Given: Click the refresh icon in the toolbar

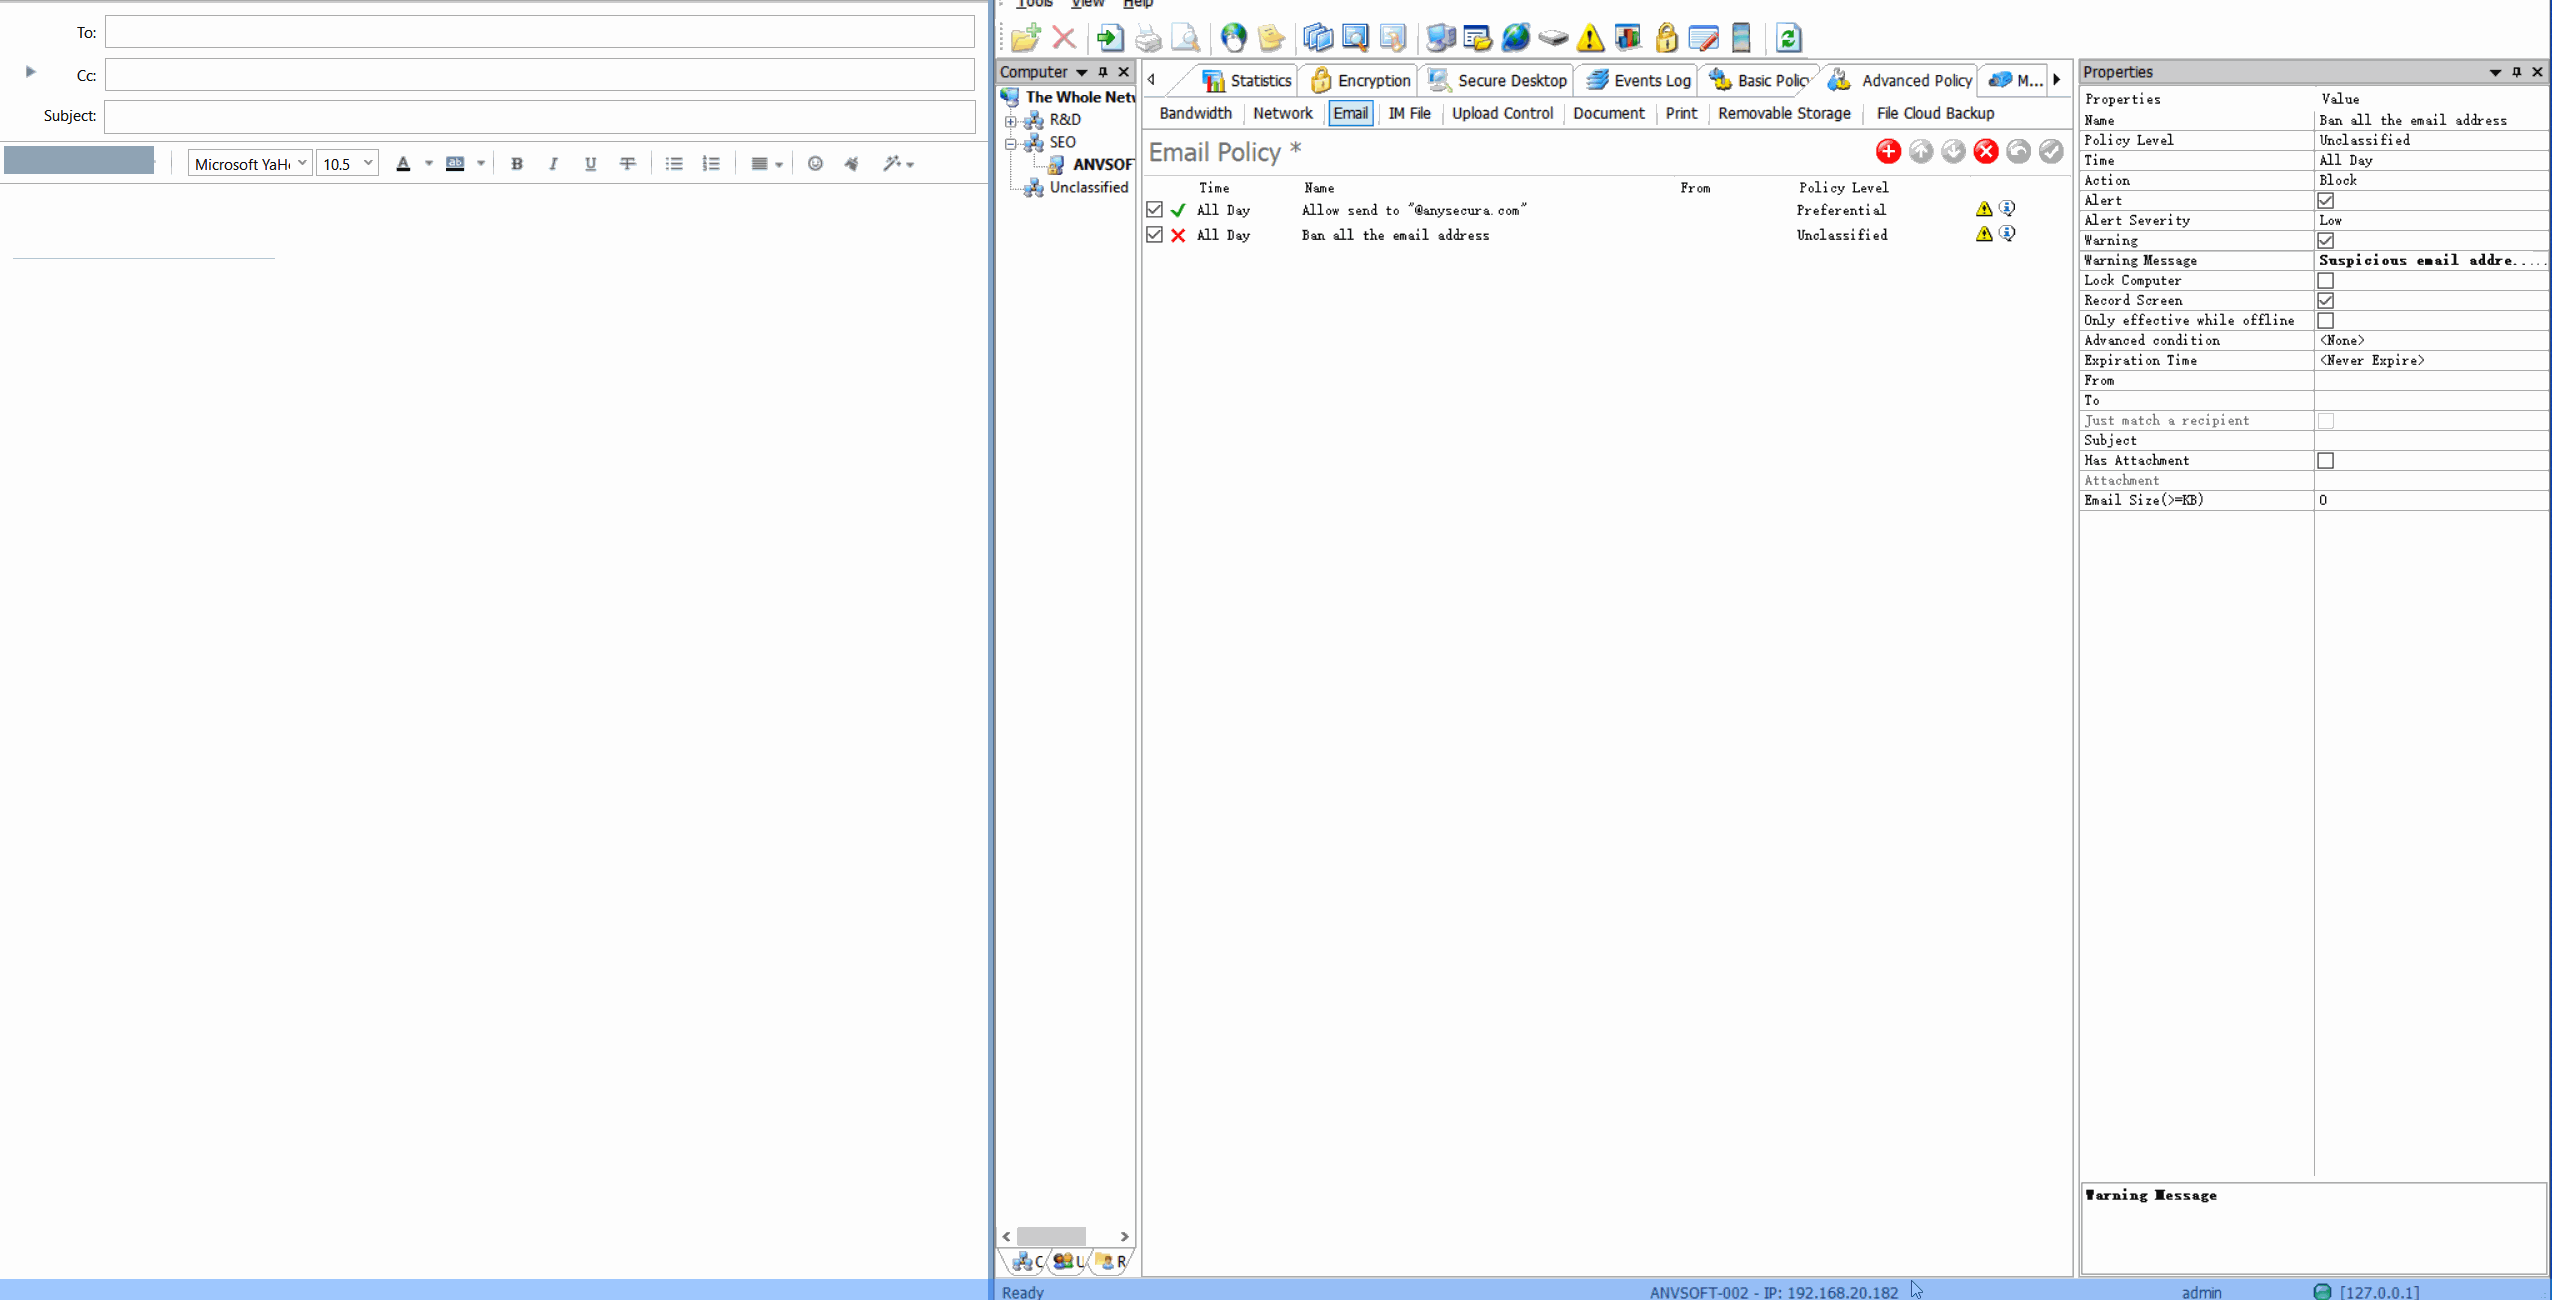Looking at the screenshot, I should (x=1788, y=38).
